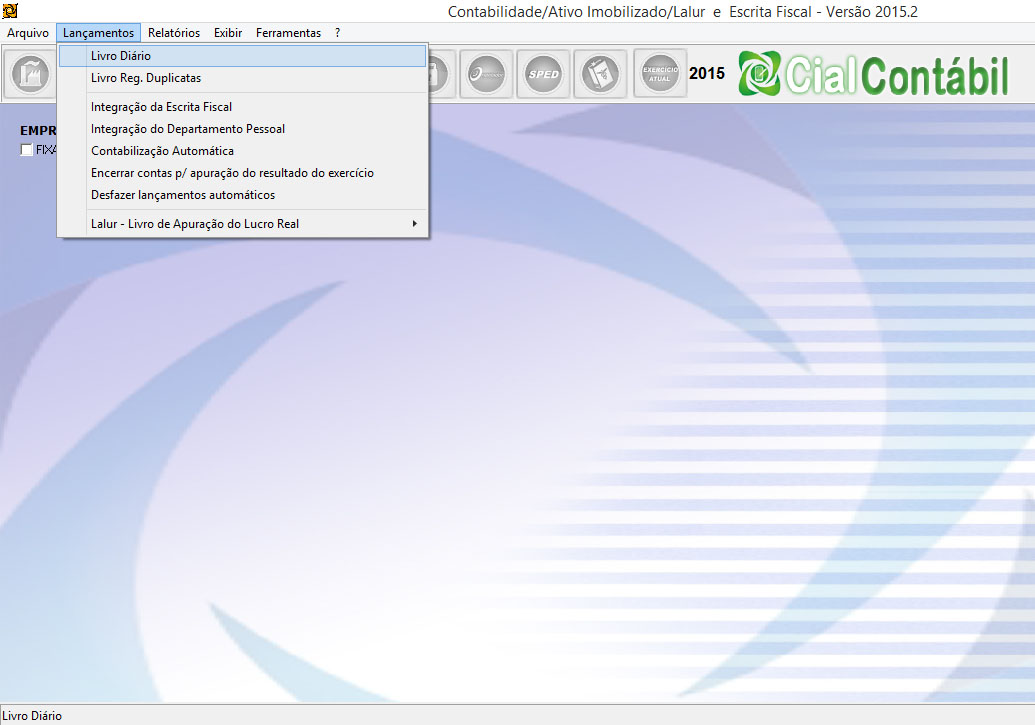Run Contabilização Automática from the menu

(x=162, y=151)
